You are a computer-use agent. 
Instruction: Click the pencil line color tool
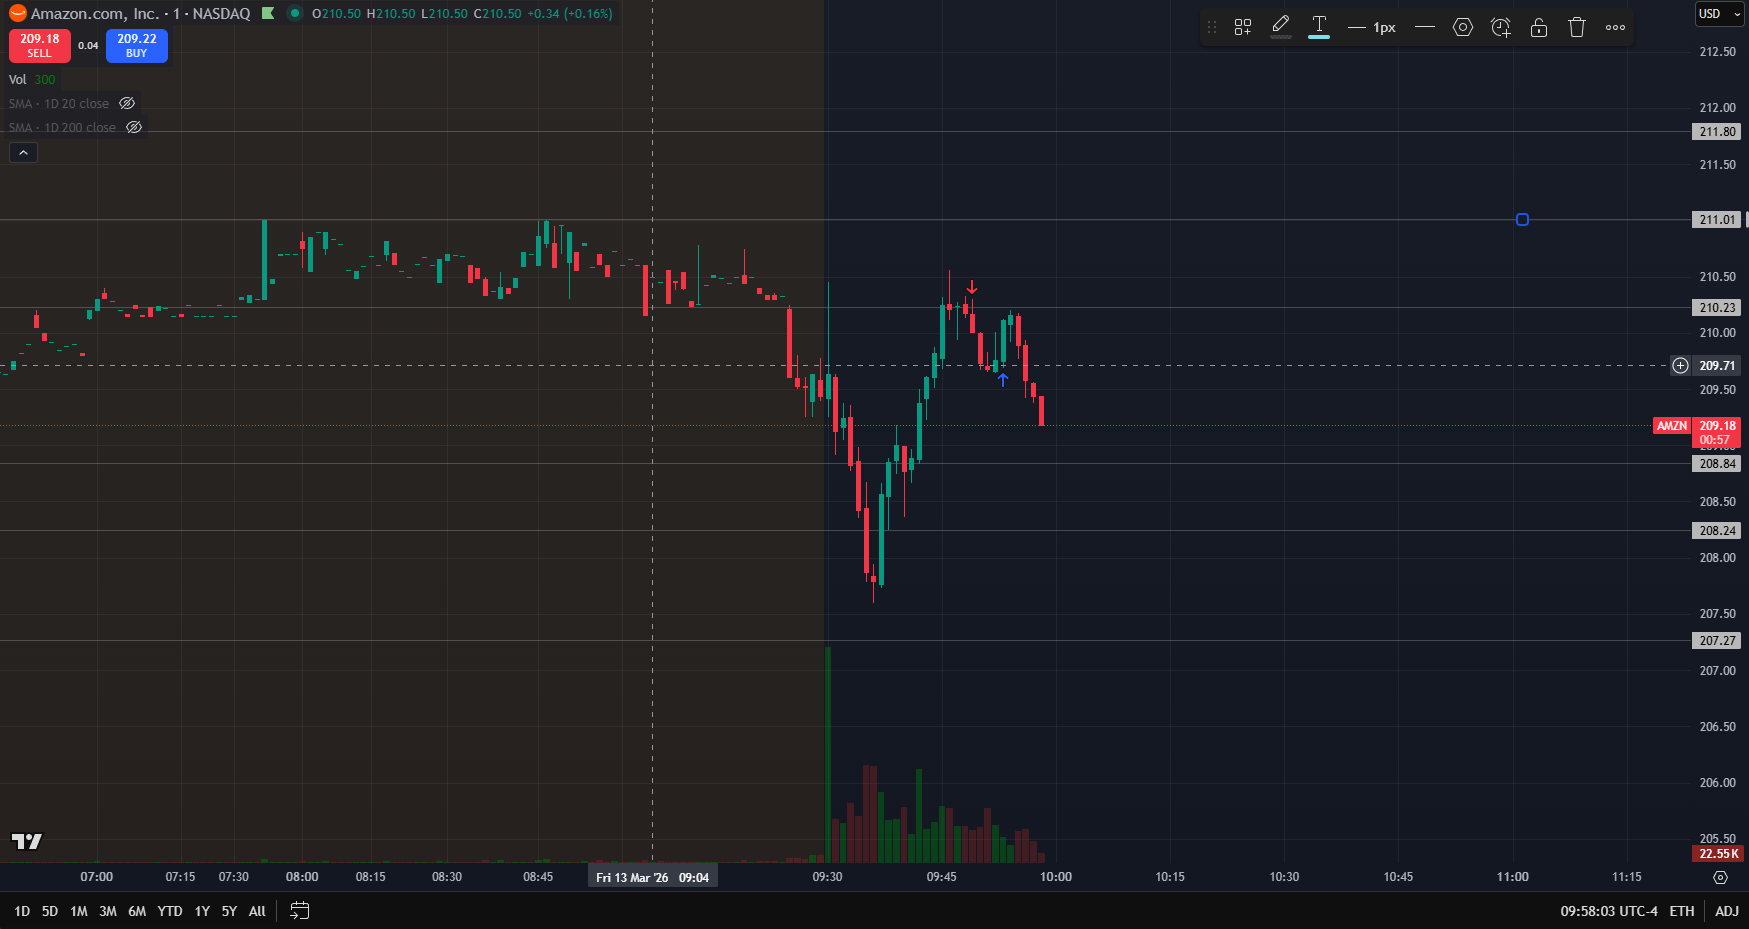tap(1281, 26)
